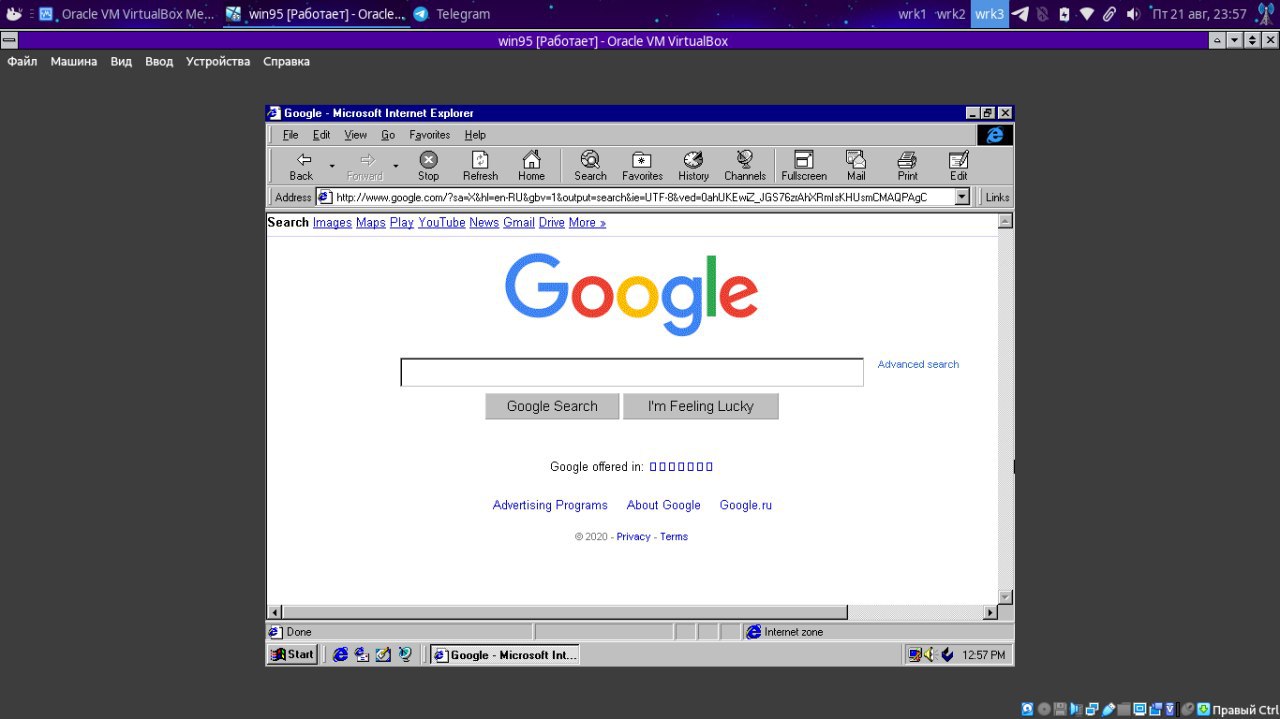Open the Mail toolbar button
1280x719 pixels.
[x=856, y=166]
